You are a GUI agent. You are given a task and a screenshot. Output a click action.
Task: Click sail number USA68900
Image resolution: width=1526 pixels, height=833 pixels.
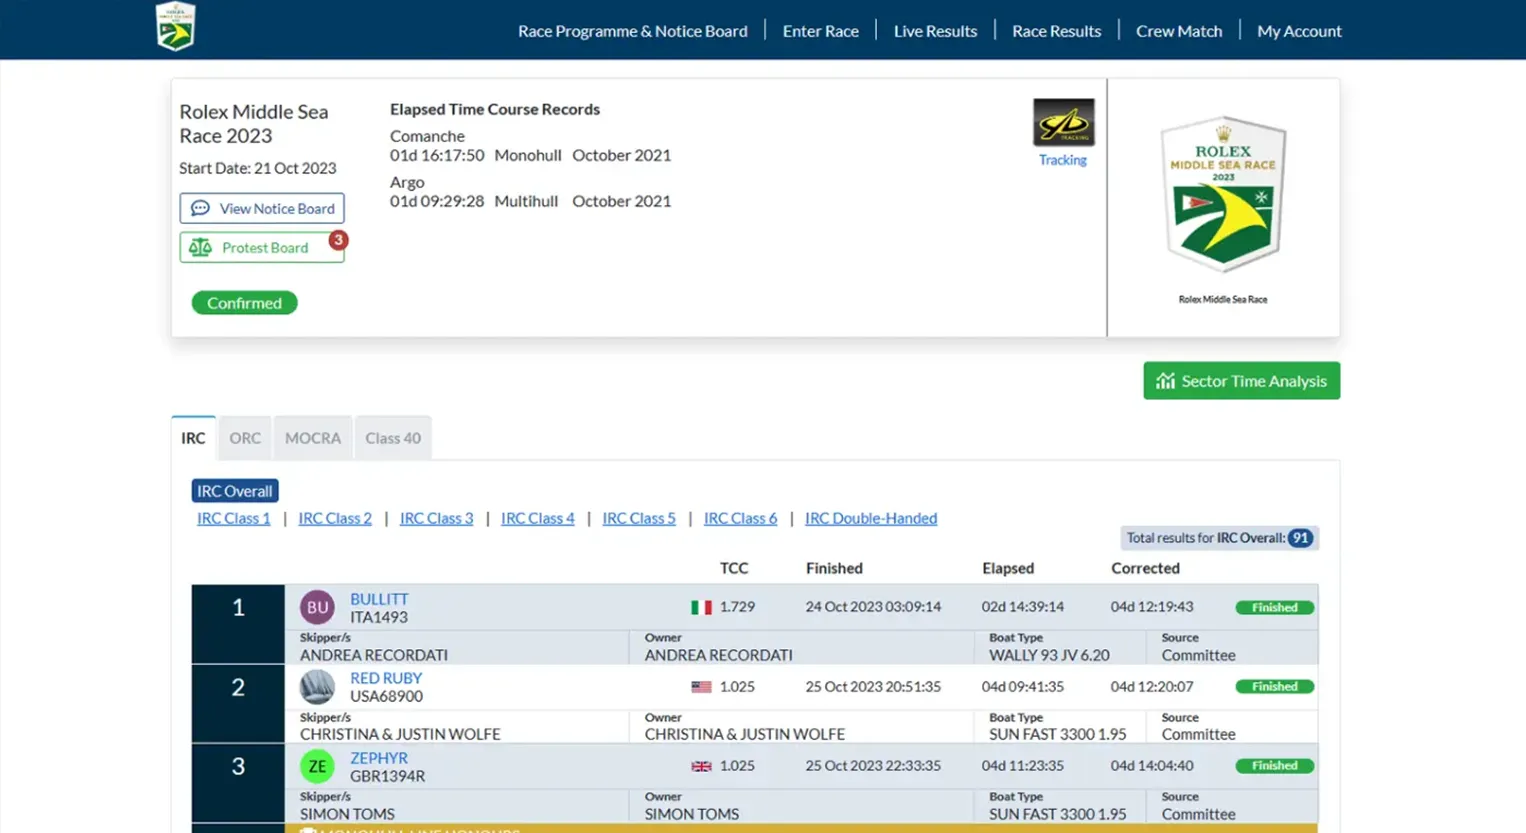tap(386, 696)
